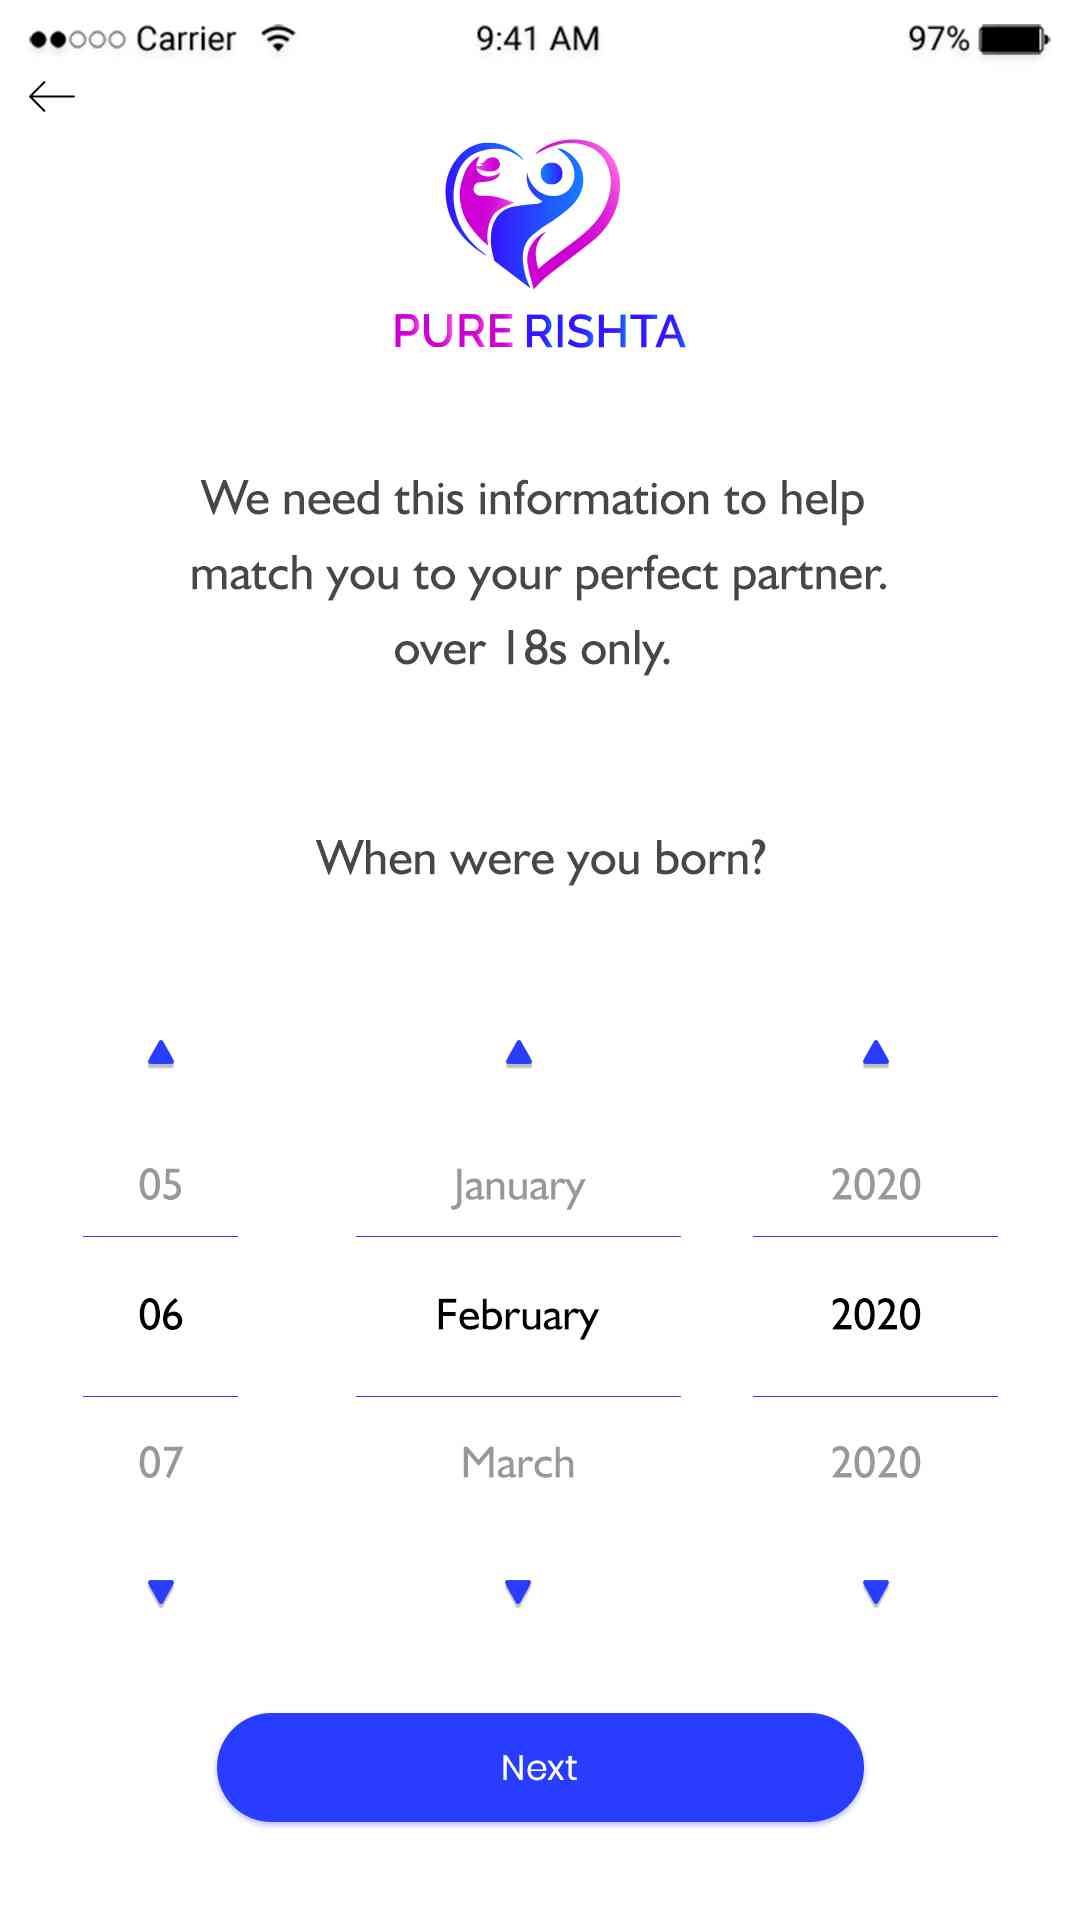This screenshot has height=1920, width=1080.
Task: Tap the up arrow above the day column
Action: coord(160,1053)
